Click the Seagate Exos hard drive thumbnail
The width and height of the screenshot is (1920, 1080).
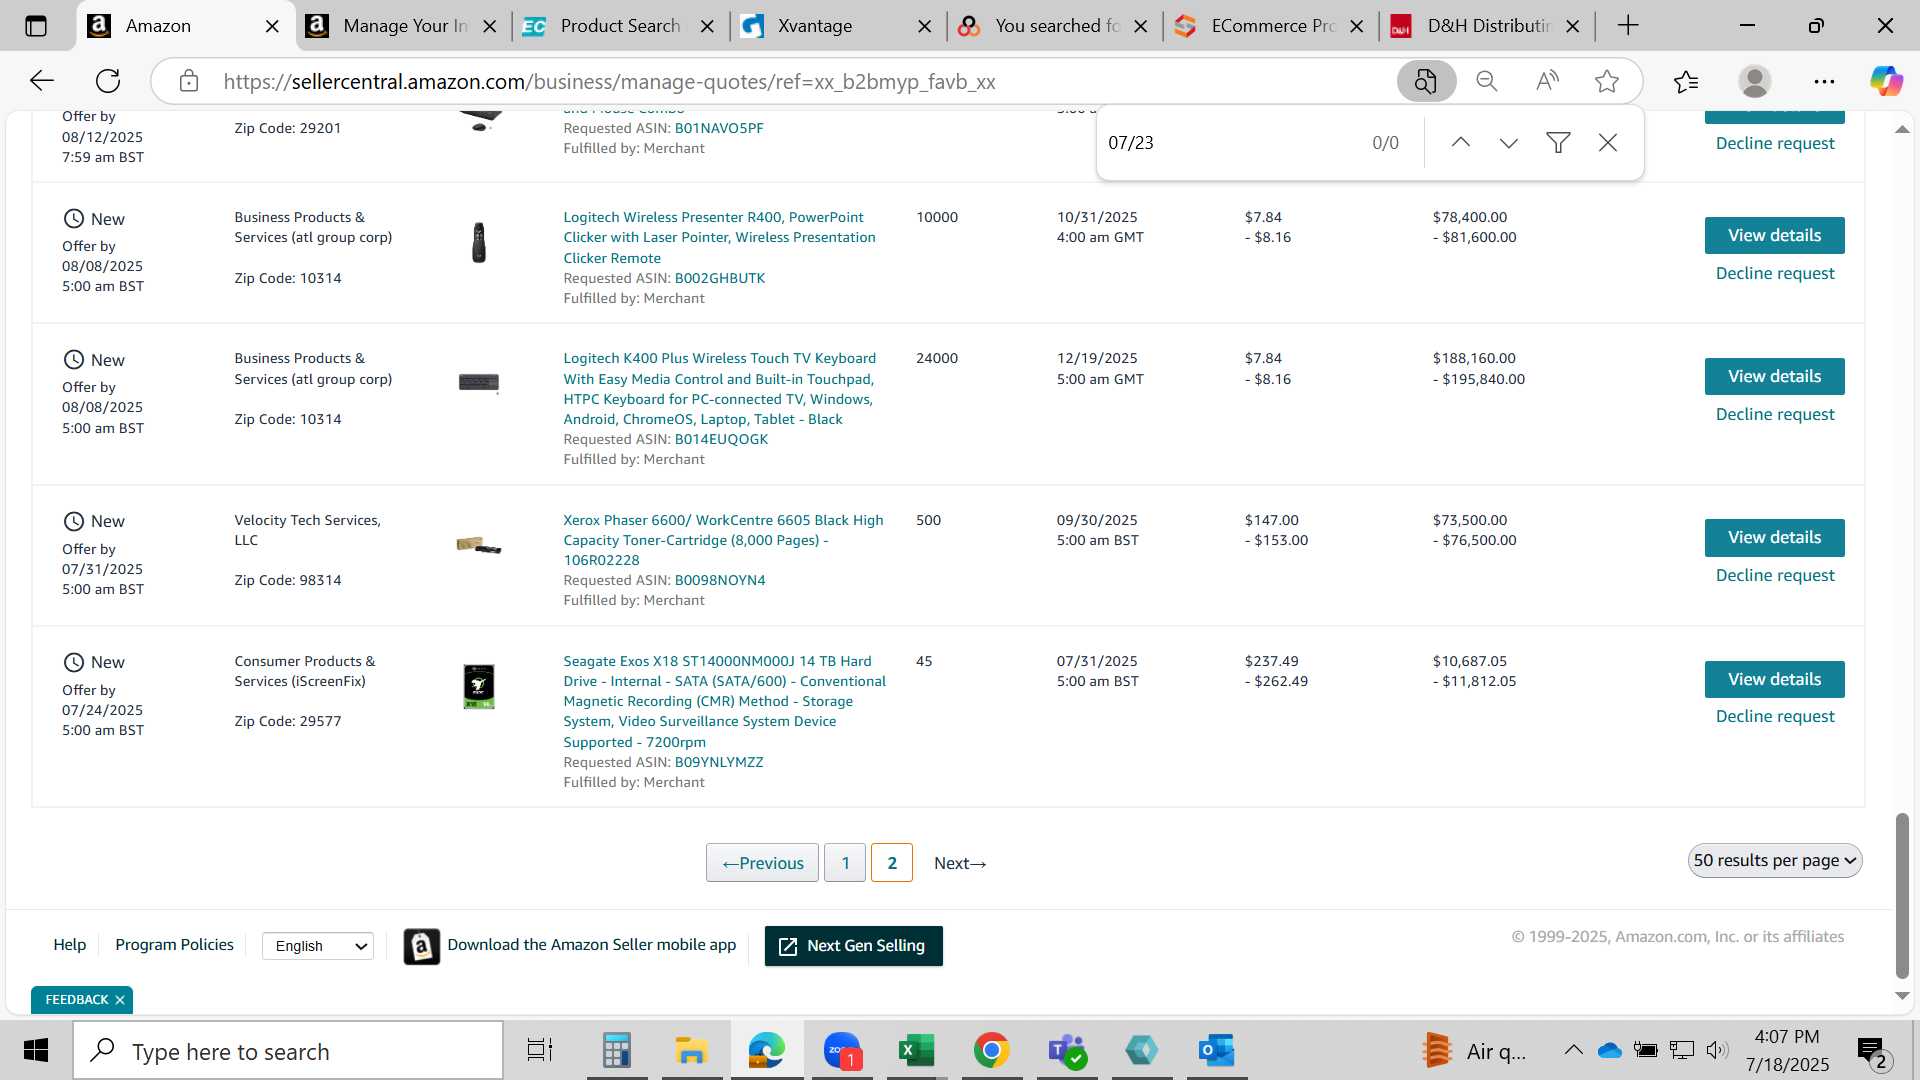[x=479, y=686]
